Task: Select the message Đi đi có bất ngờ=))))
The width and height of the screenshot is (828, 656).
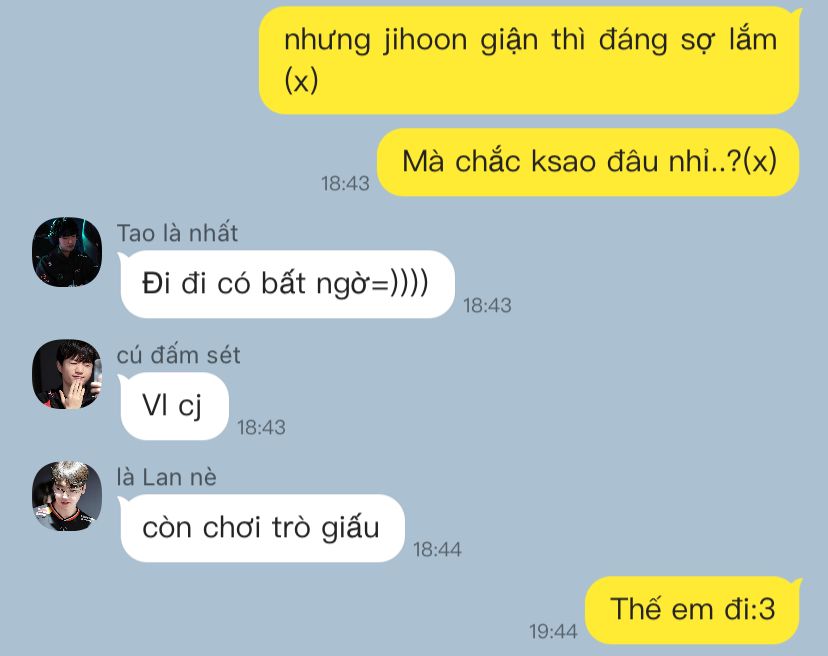Action: [287, 284]
